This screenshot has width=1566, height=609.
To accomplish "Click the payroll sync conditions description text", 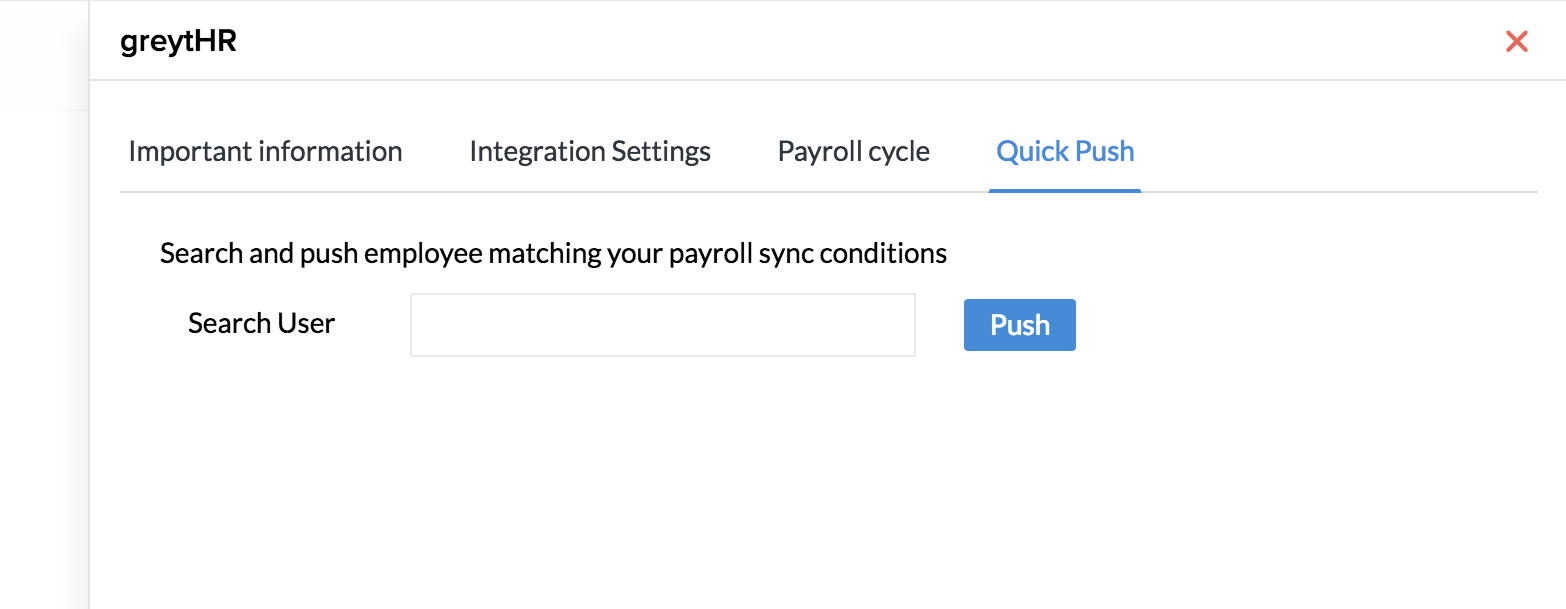I will click(x=553, y=254).
